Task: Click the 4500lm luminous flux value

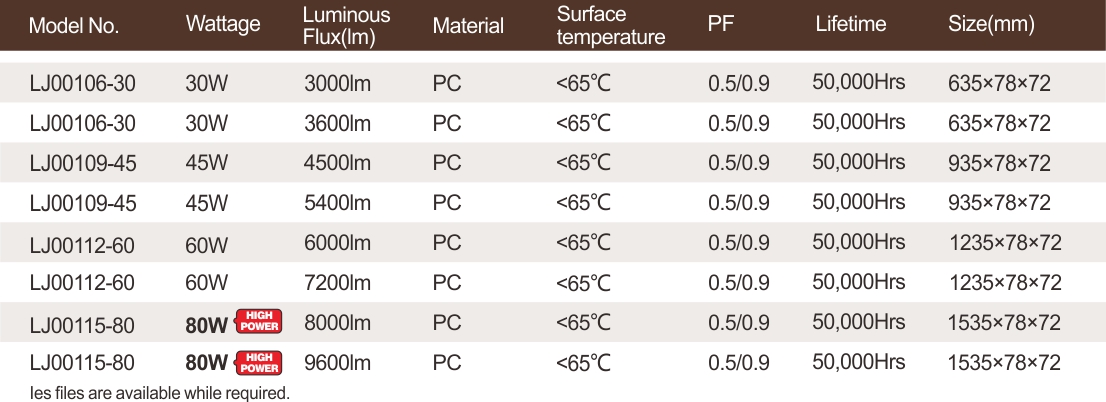Action: coord(337,163)
